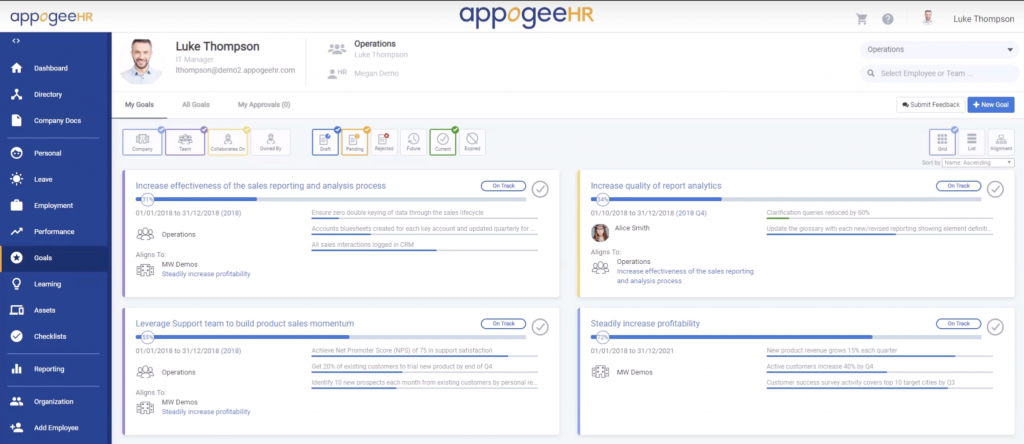
Task: Open the sales reporting and analysis goal title
Action: coord(261,185)
